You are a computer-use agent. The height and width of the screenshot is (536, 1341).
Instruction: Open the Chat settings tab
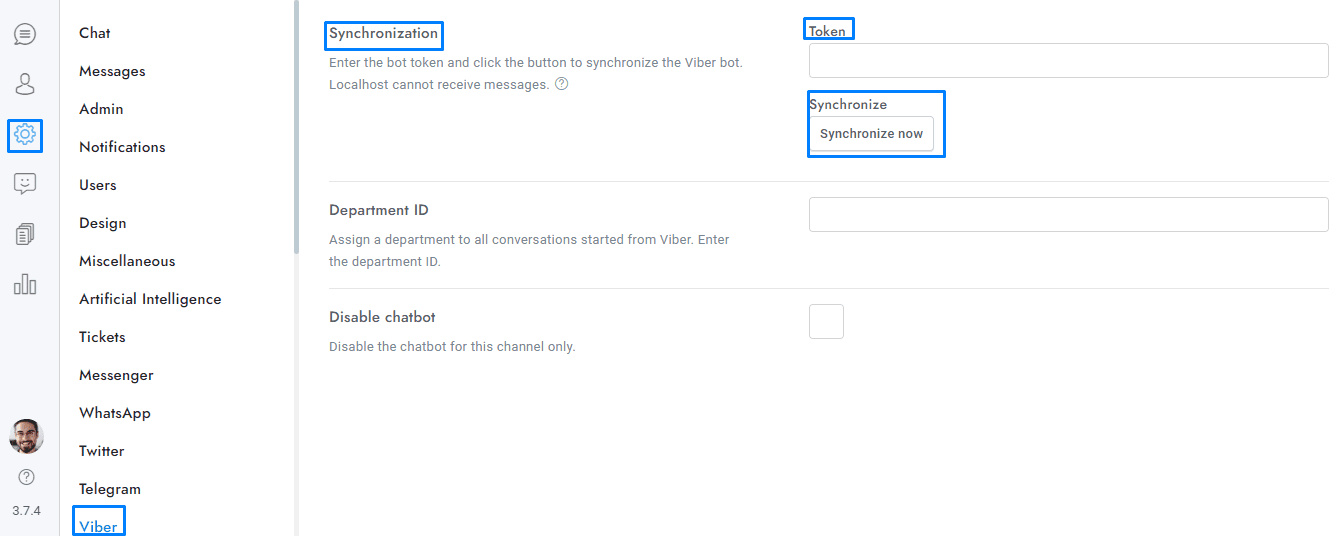pos(95,33)
